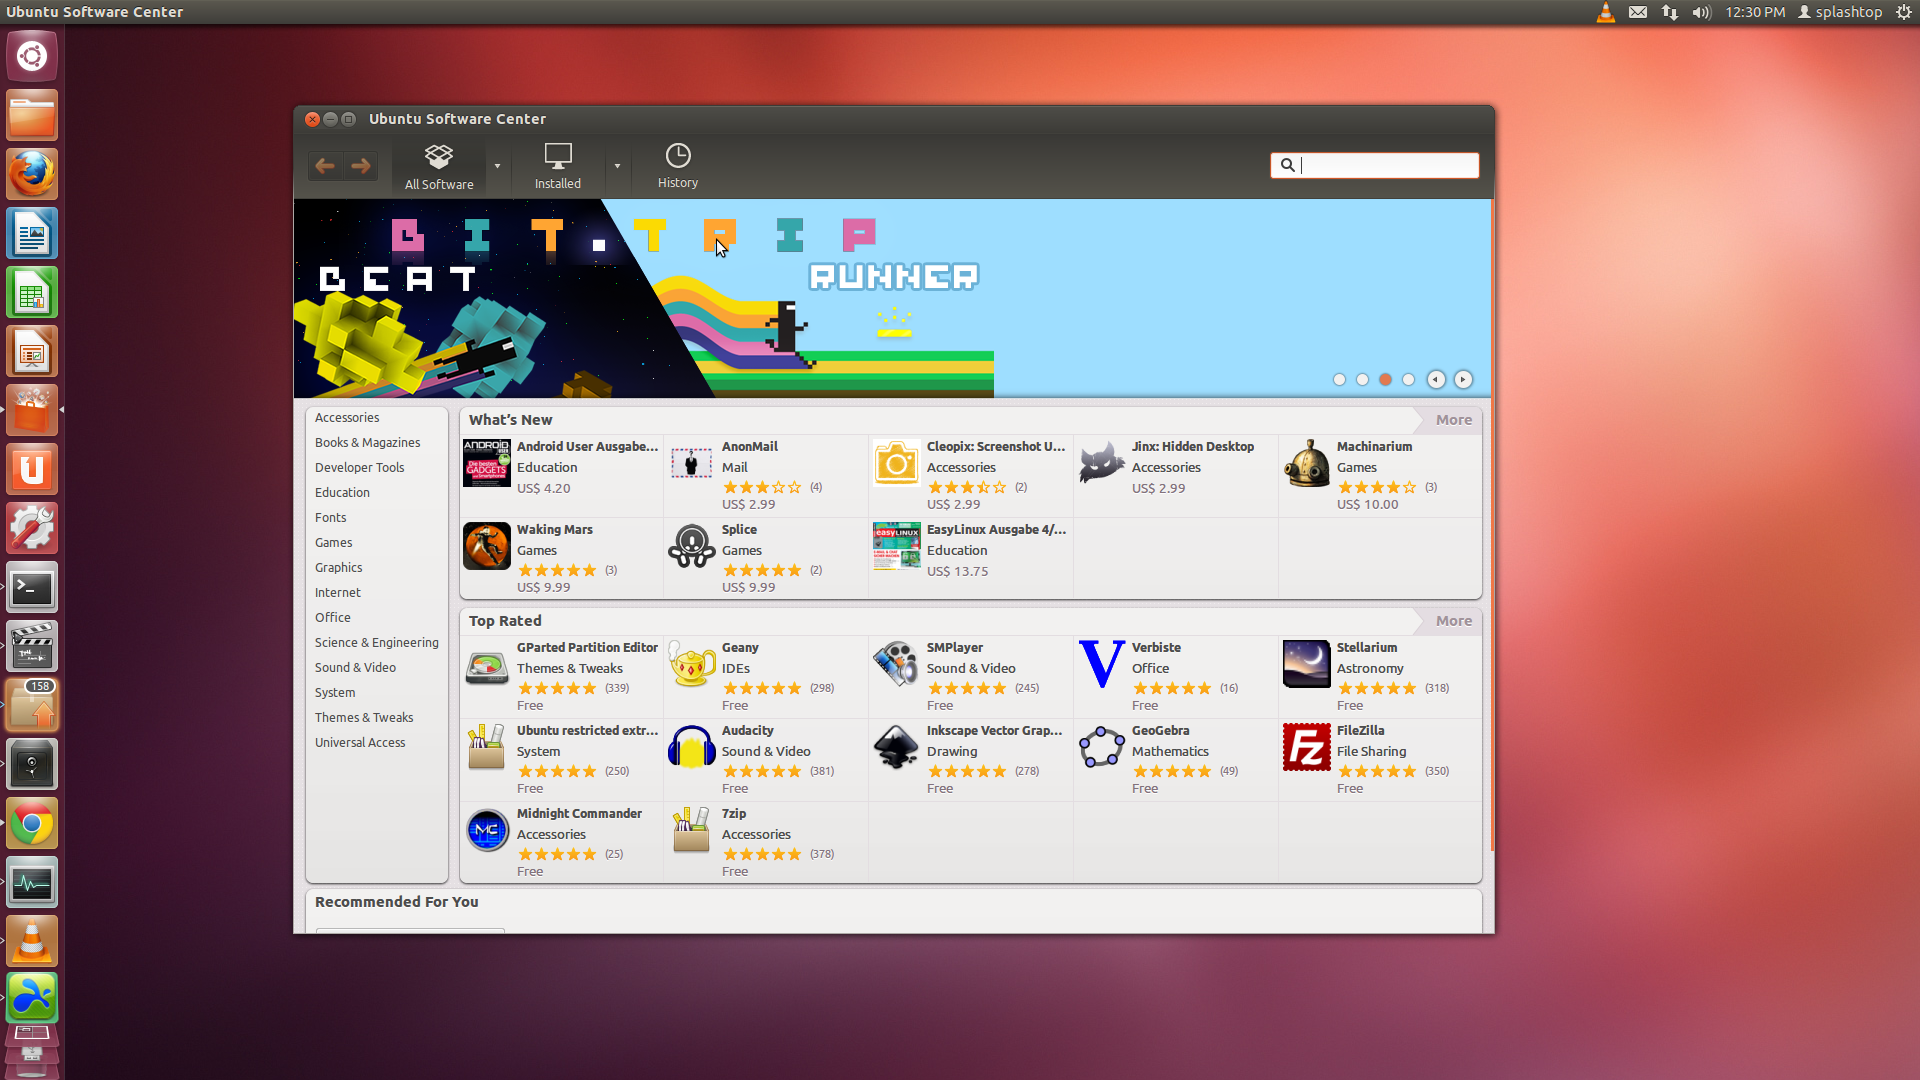Select the VLC media player dock icon
1920x1080 pixels.
coord(33,942)
